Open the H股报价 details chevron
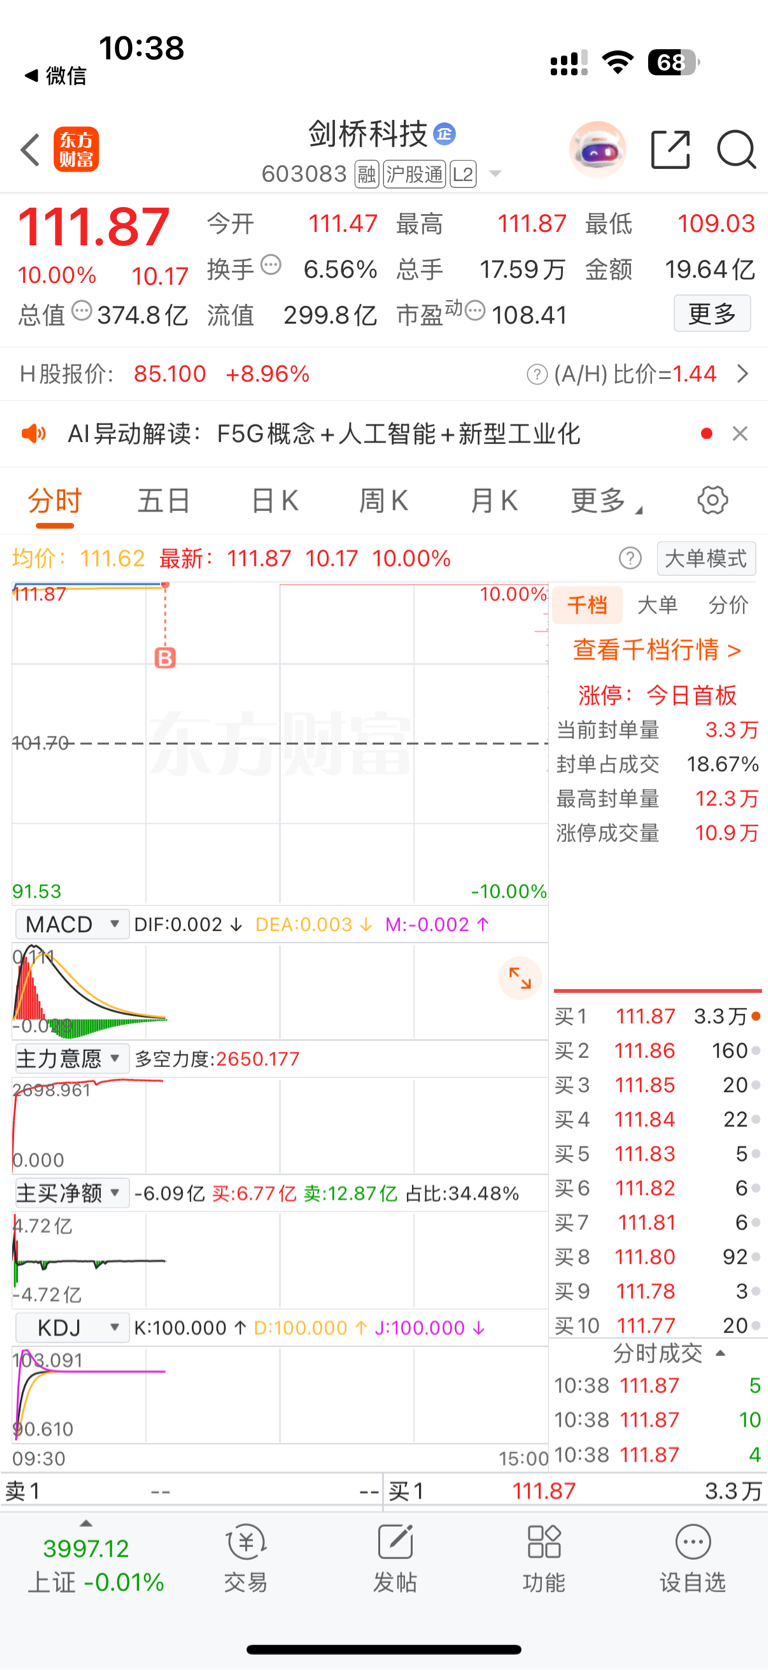This screenshot has height=1670, width=768. click(x=742, y=374)
